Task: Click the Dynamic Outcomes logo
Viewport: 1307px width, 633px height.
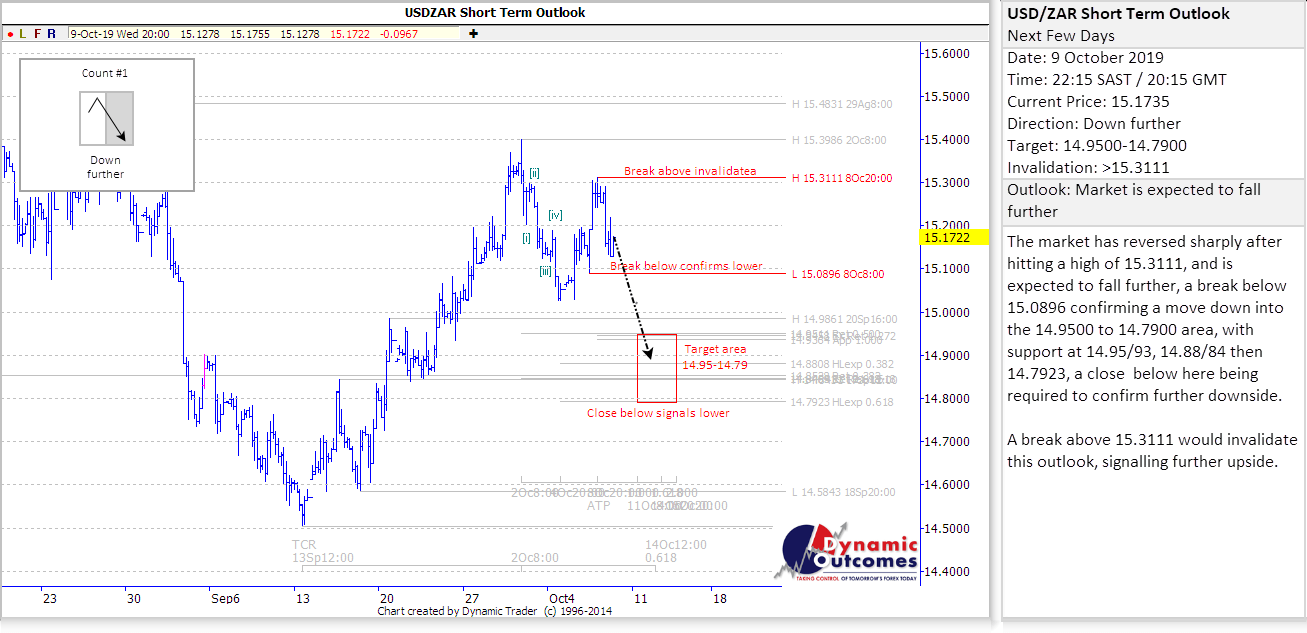Action: coord(847,551)
